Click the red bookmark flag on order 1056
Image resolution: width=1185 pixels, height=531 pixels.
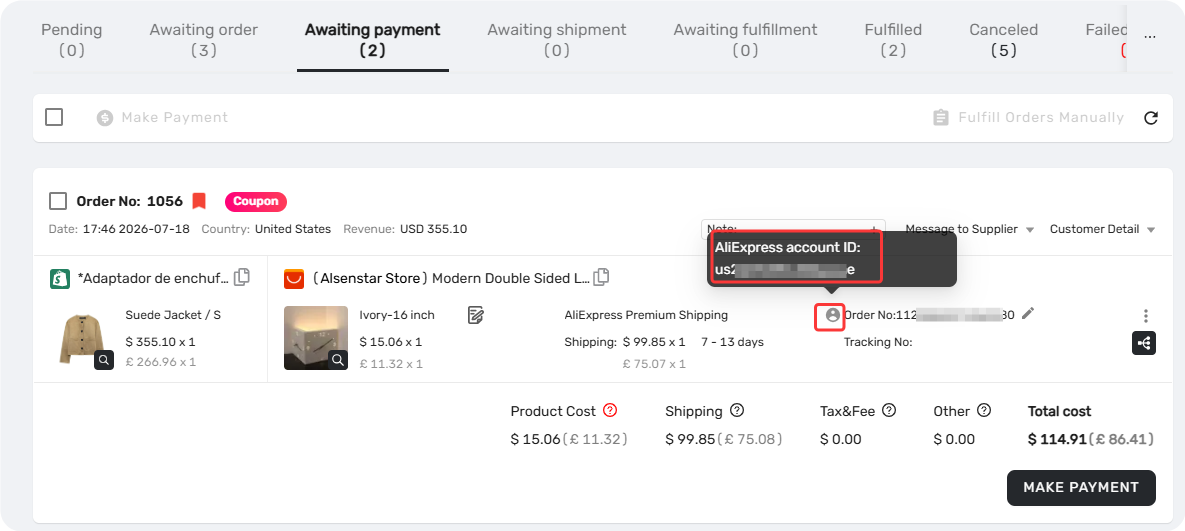[x=199, y=201]
